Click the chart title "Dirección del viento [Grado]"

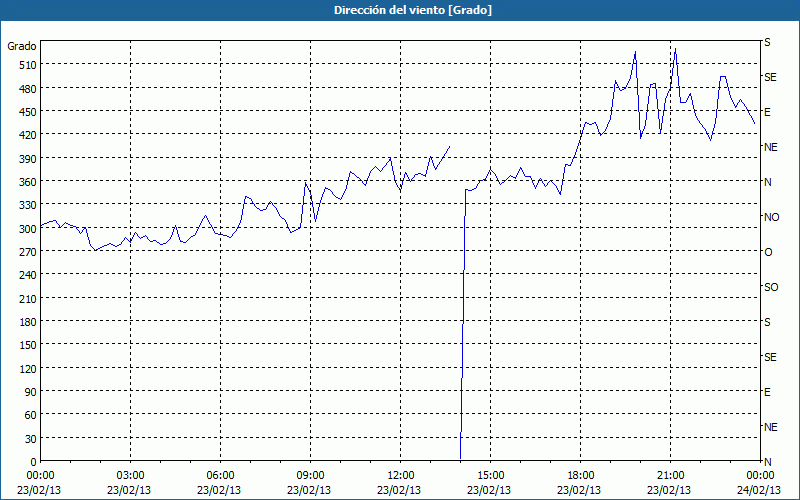(x=413, y=10)
